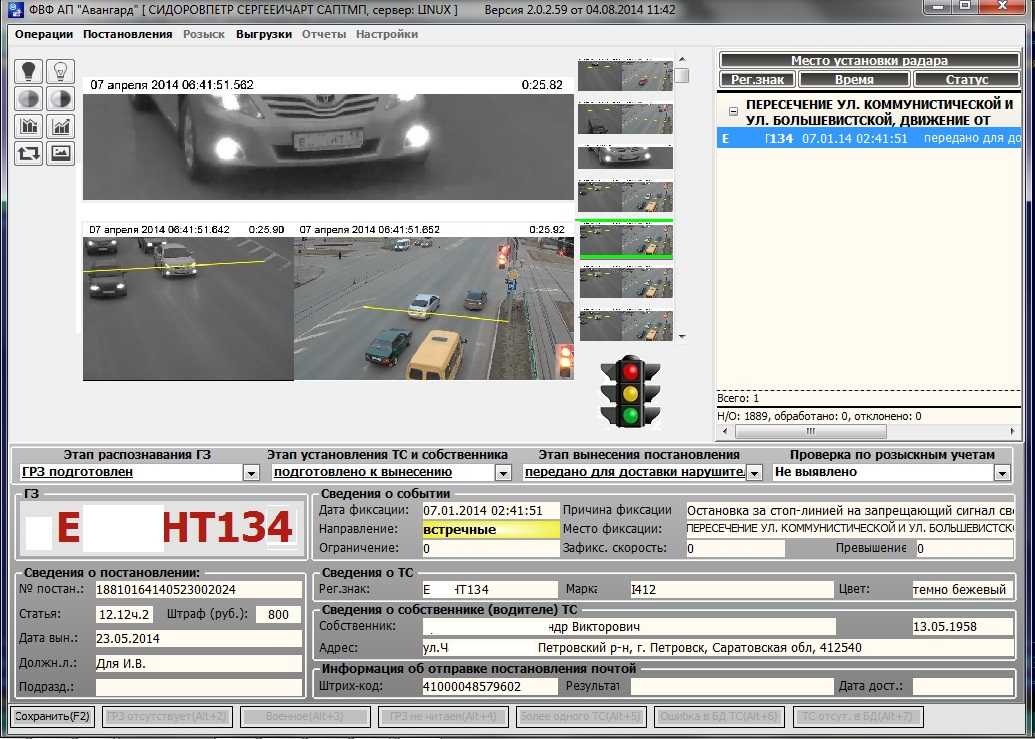Click the Сохранить(F2) button
1035x739 pixels.
pyautogui.click(x=52, y=716)
